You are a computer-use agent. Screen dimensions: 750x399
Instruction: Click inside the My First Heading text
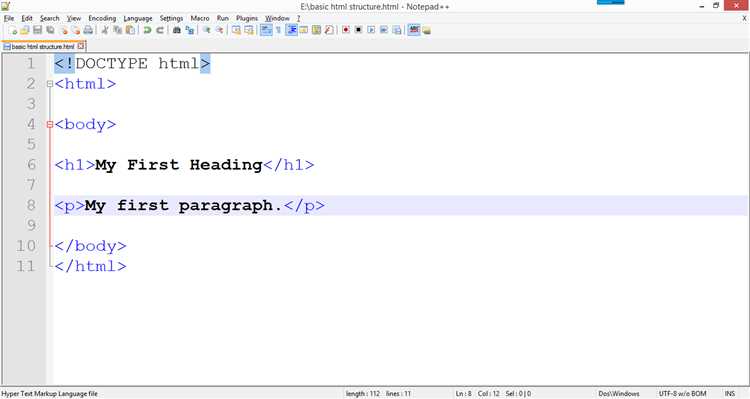pos(178,165)
